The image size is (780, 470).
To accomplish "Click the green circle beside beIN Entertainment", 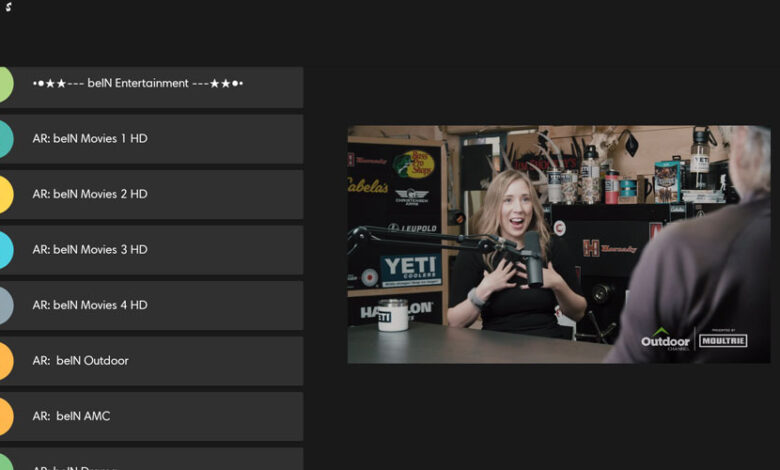I will point(5,84).
